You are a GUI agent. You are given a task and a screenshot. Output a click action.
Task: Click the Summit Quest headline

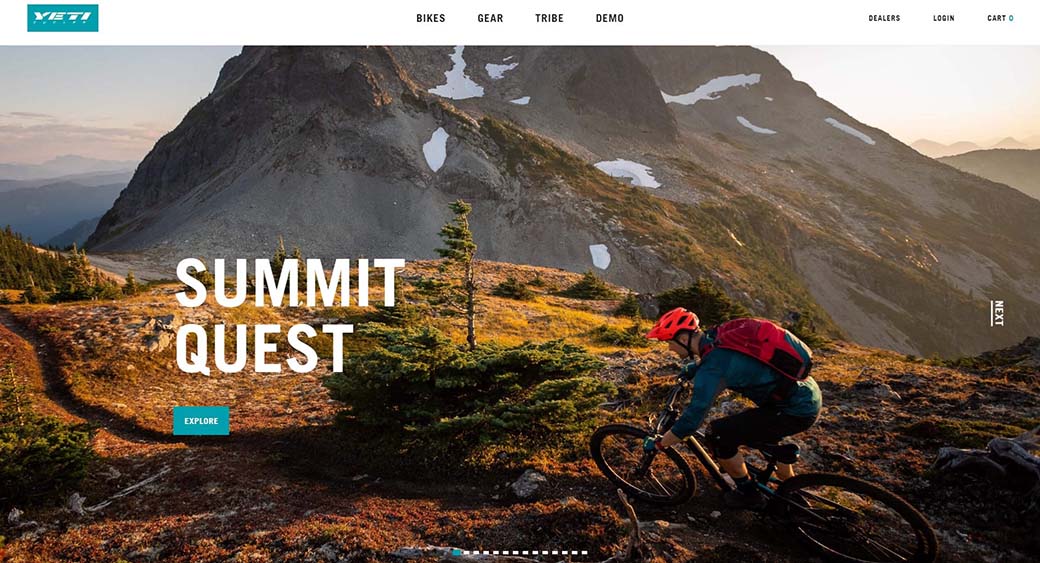tap(289, 316)
